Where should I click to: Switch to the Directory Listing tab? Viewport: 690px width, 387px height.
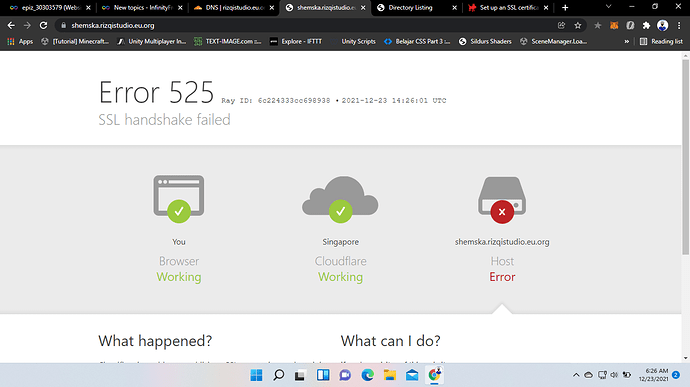[x=411, y=7]
